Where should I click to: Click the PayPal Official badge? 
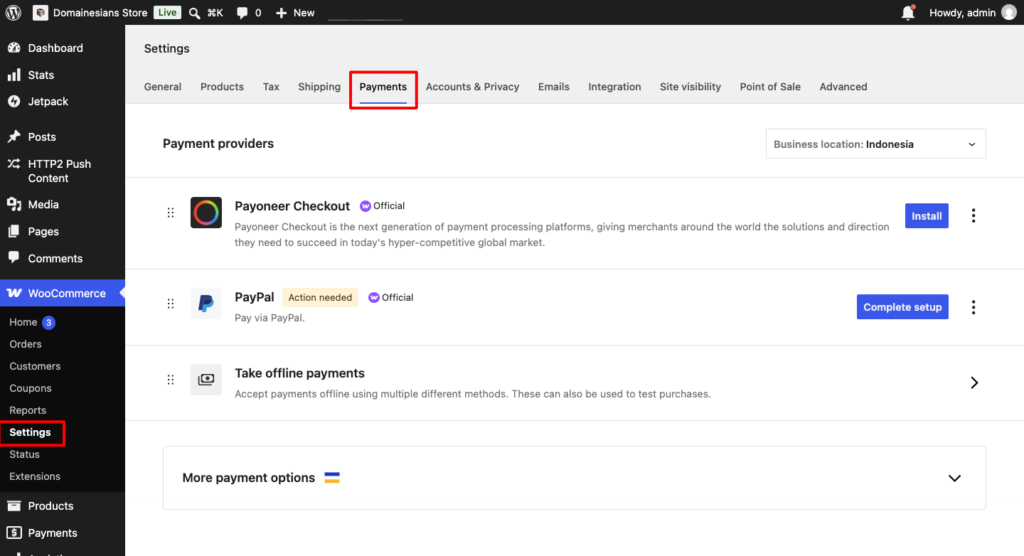coord(391,297)
